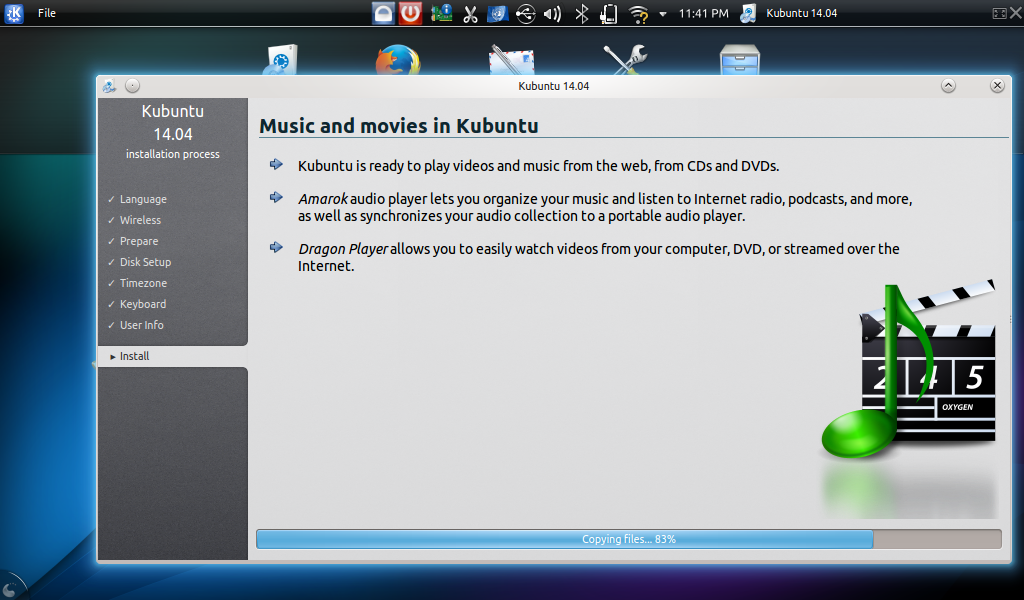Viewport: 1024px width, 600px height.
Task: Click the desktop installer disc icon
Action: pos(281,60)
